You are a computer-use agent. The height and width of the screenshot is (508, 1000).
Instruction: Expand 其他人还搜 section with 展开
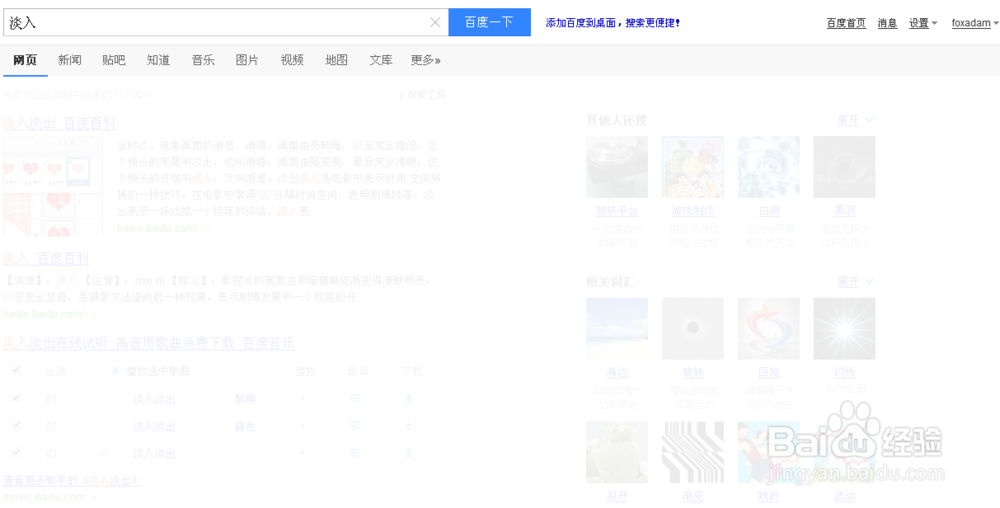pos(855,120)
